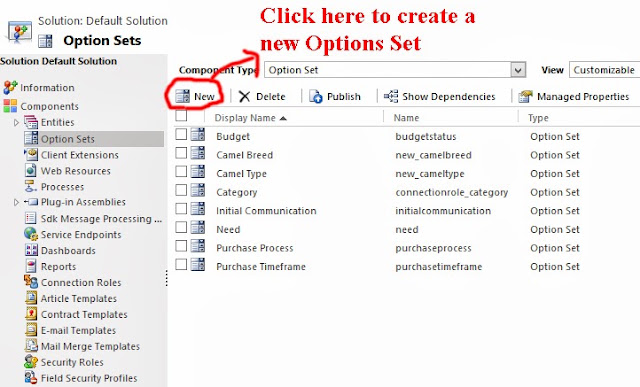640x387 pixels.
Task: Click the Entities icon
Action: coord(31,122)
